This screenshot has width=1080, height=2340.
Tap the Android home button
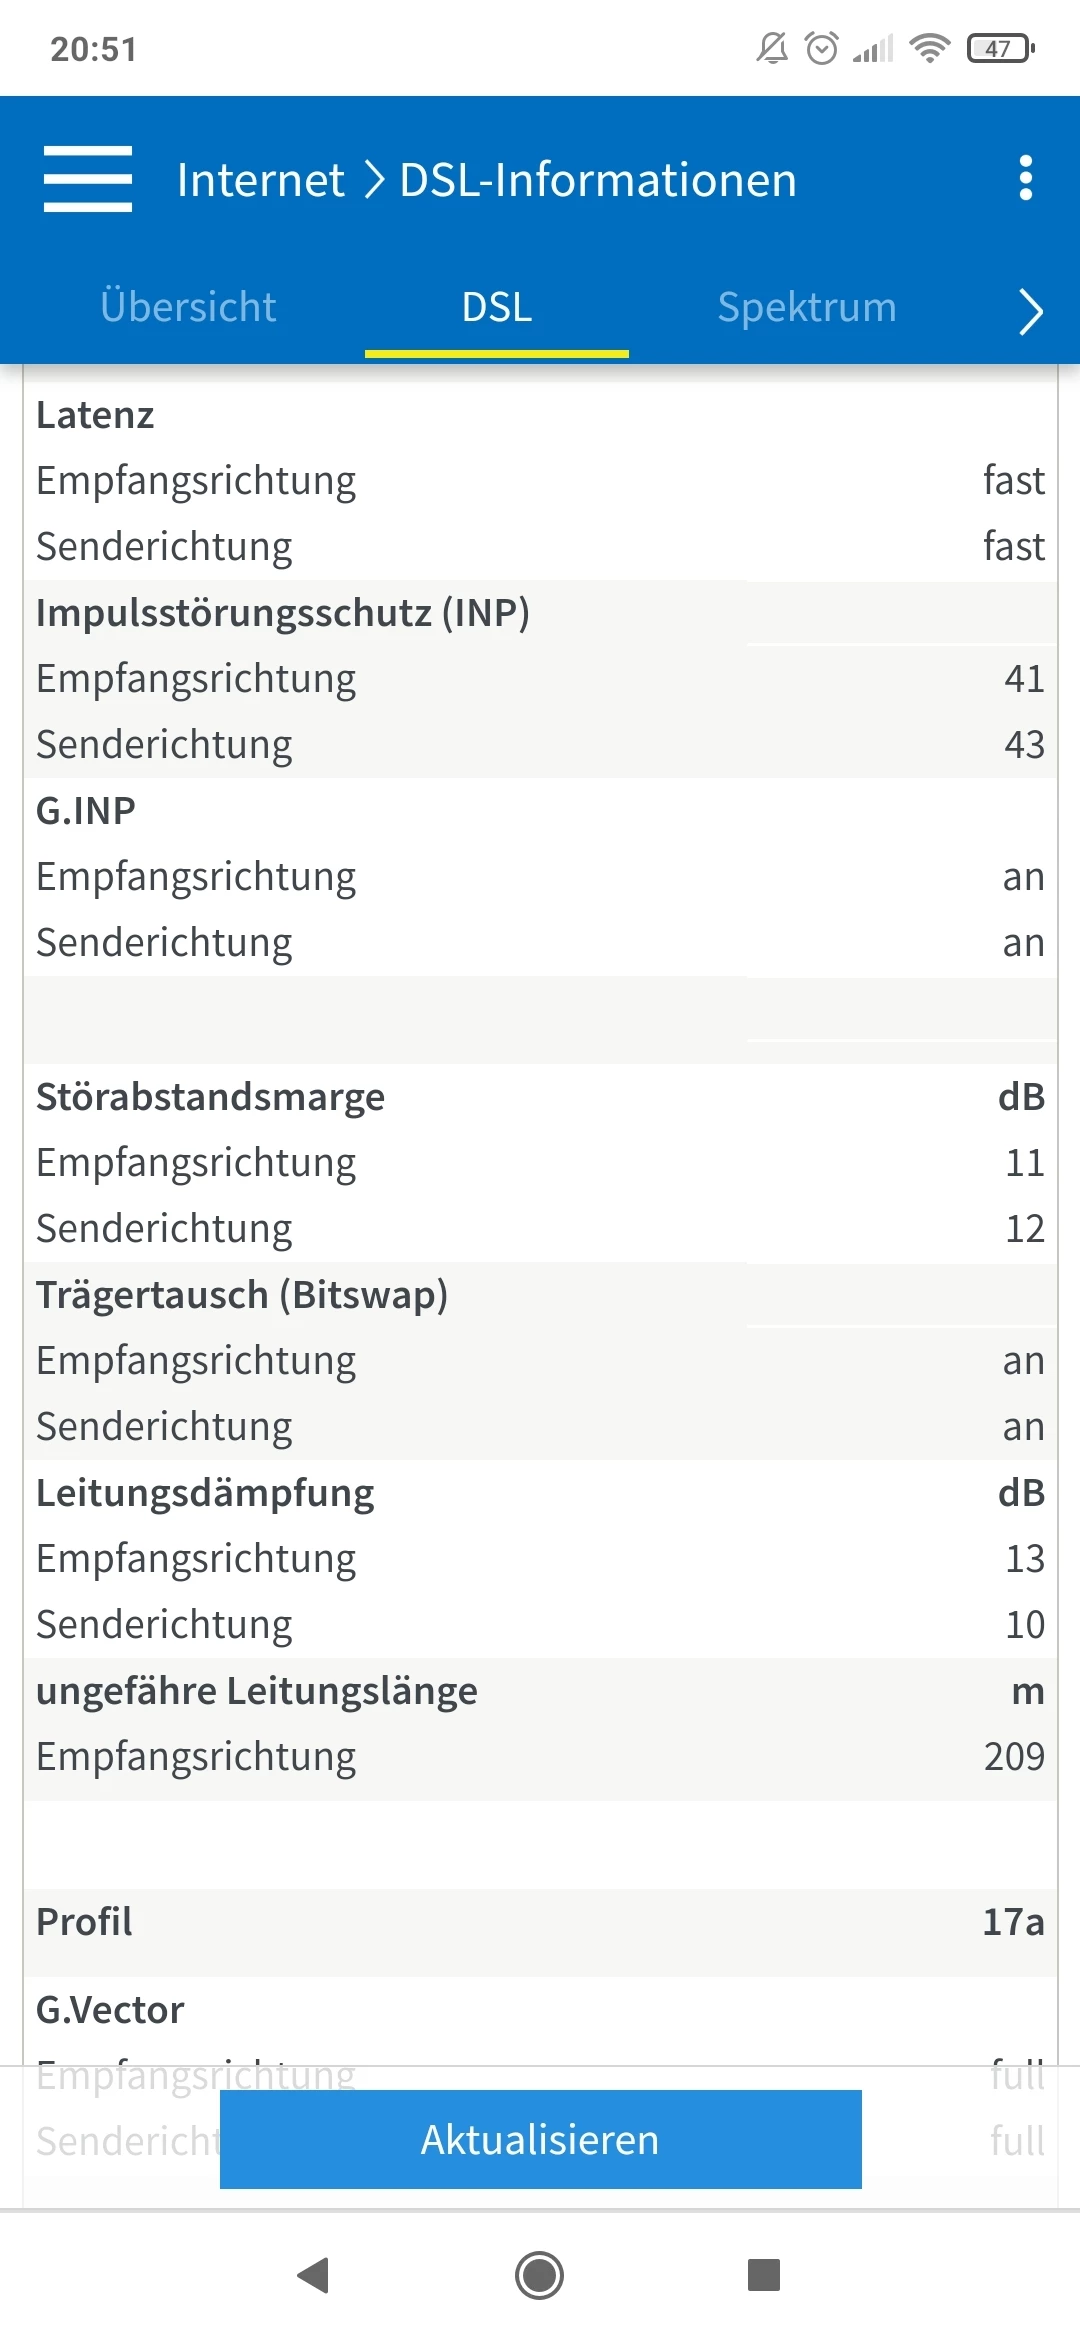coord(540,2275)
